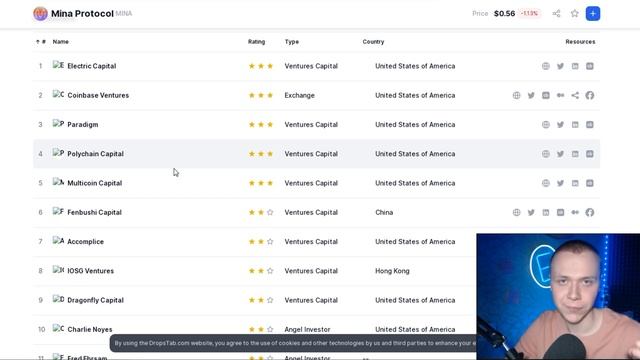
Task: Open Multicoin Capital Twitter icon
Action: [x=560, y=183]
